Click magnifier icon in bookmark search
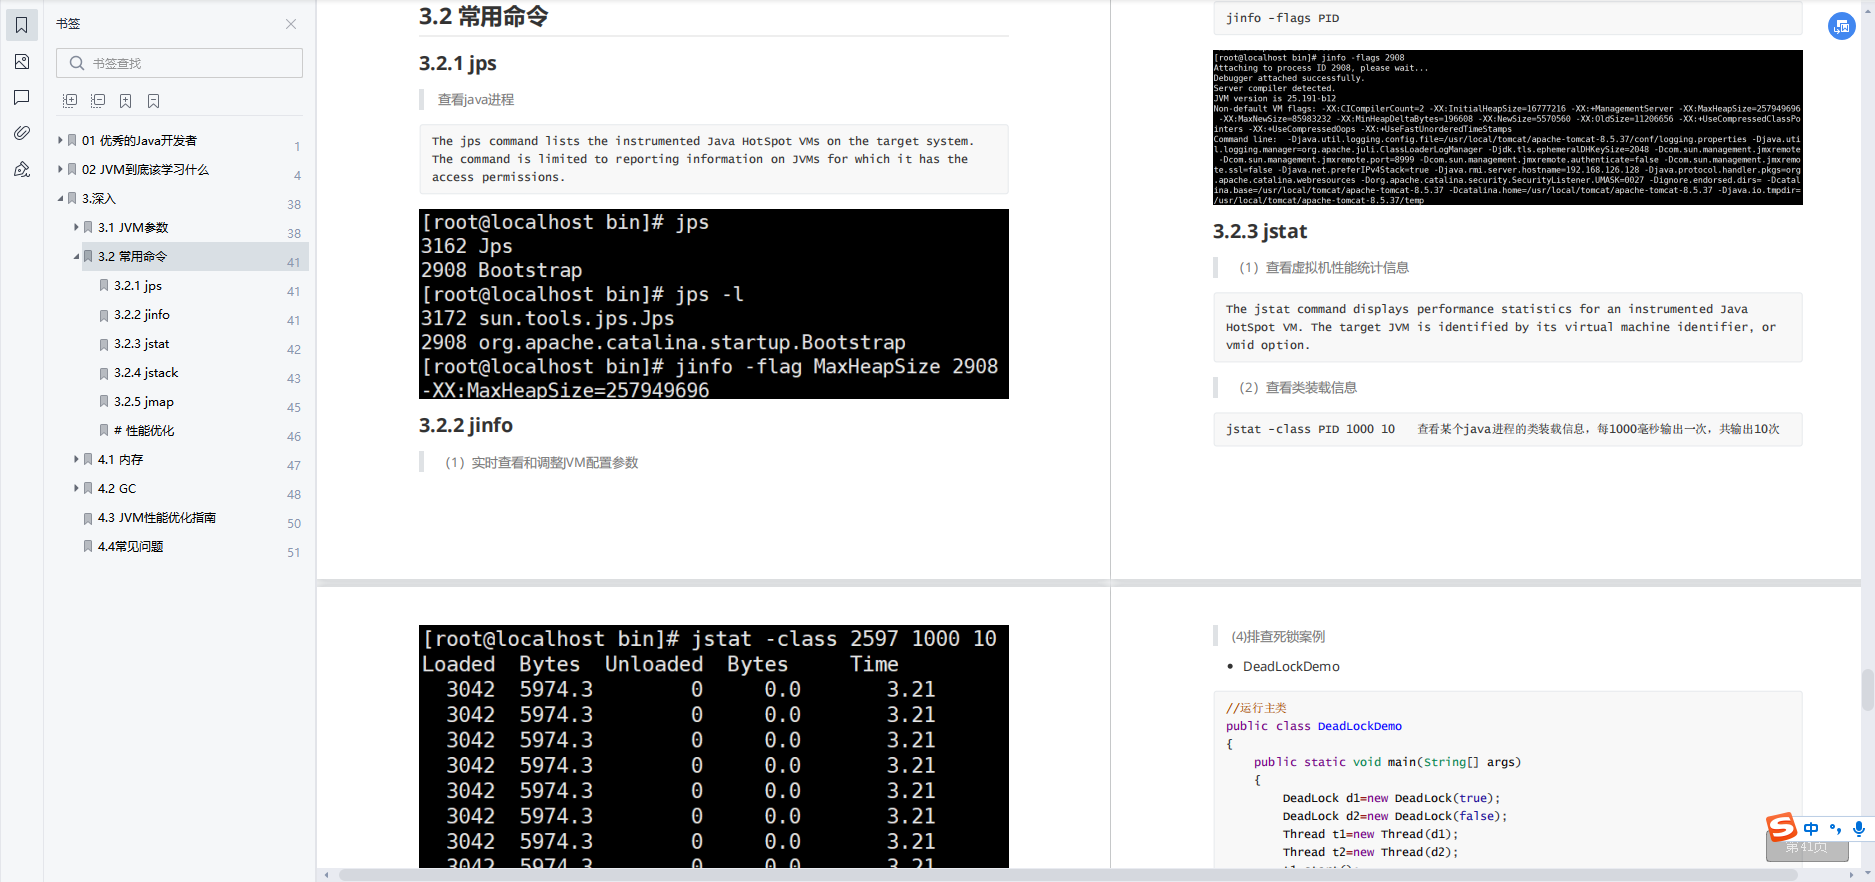 pyautogui.click(x=76, y=63)
